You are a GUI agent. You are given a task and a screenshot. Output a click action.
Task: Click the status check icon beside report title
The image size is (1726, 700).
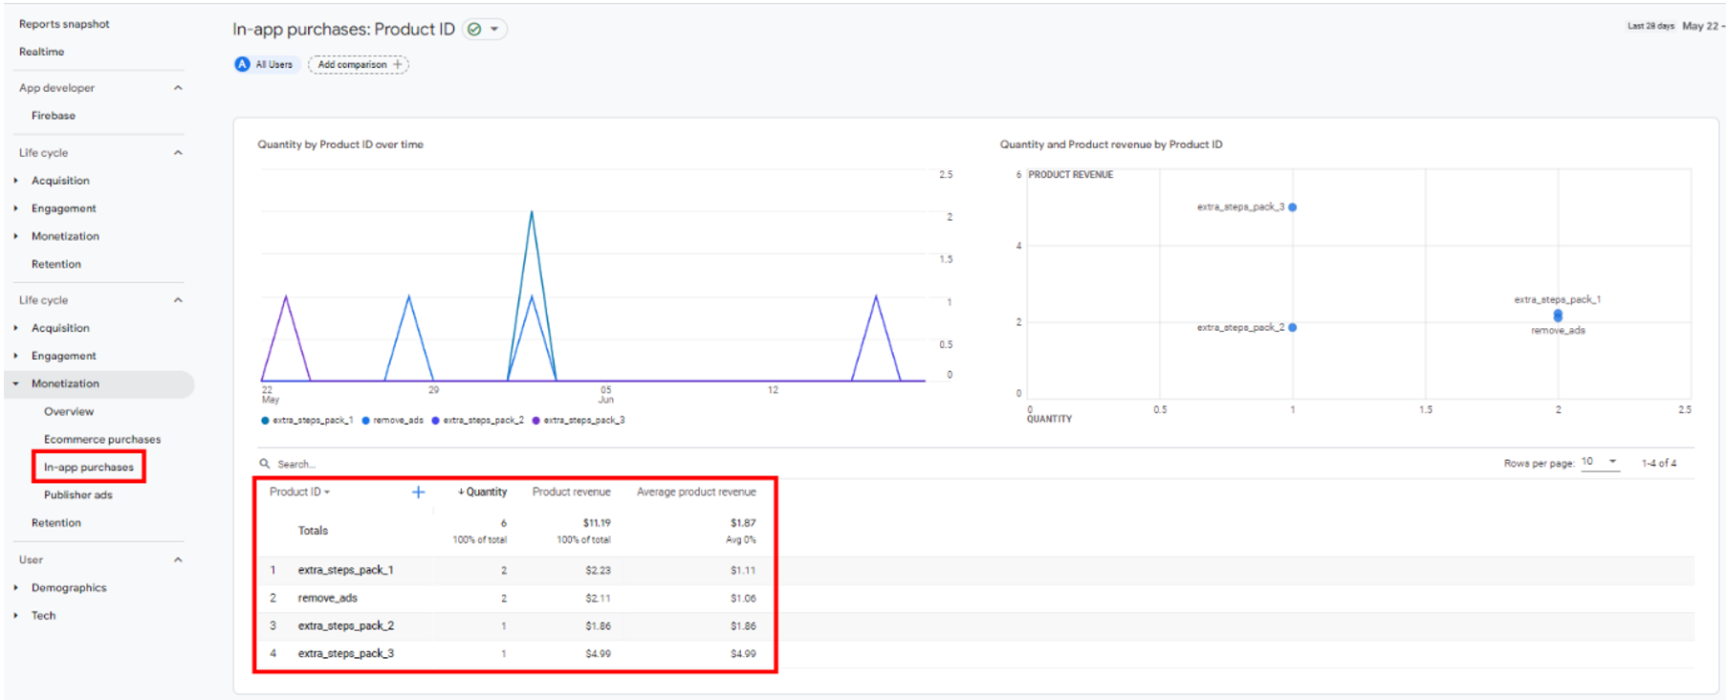[475, 29]
